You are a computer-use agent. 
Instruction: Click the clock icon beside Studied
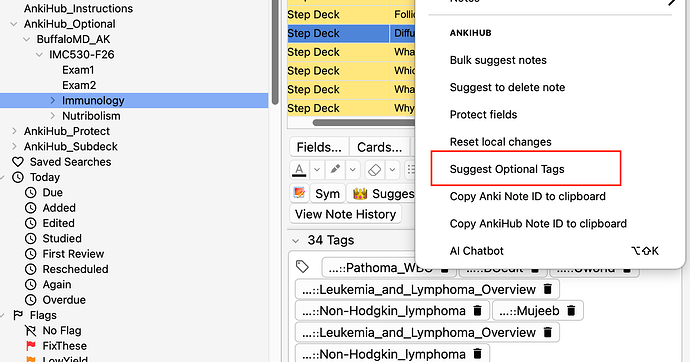click(30, 238)
